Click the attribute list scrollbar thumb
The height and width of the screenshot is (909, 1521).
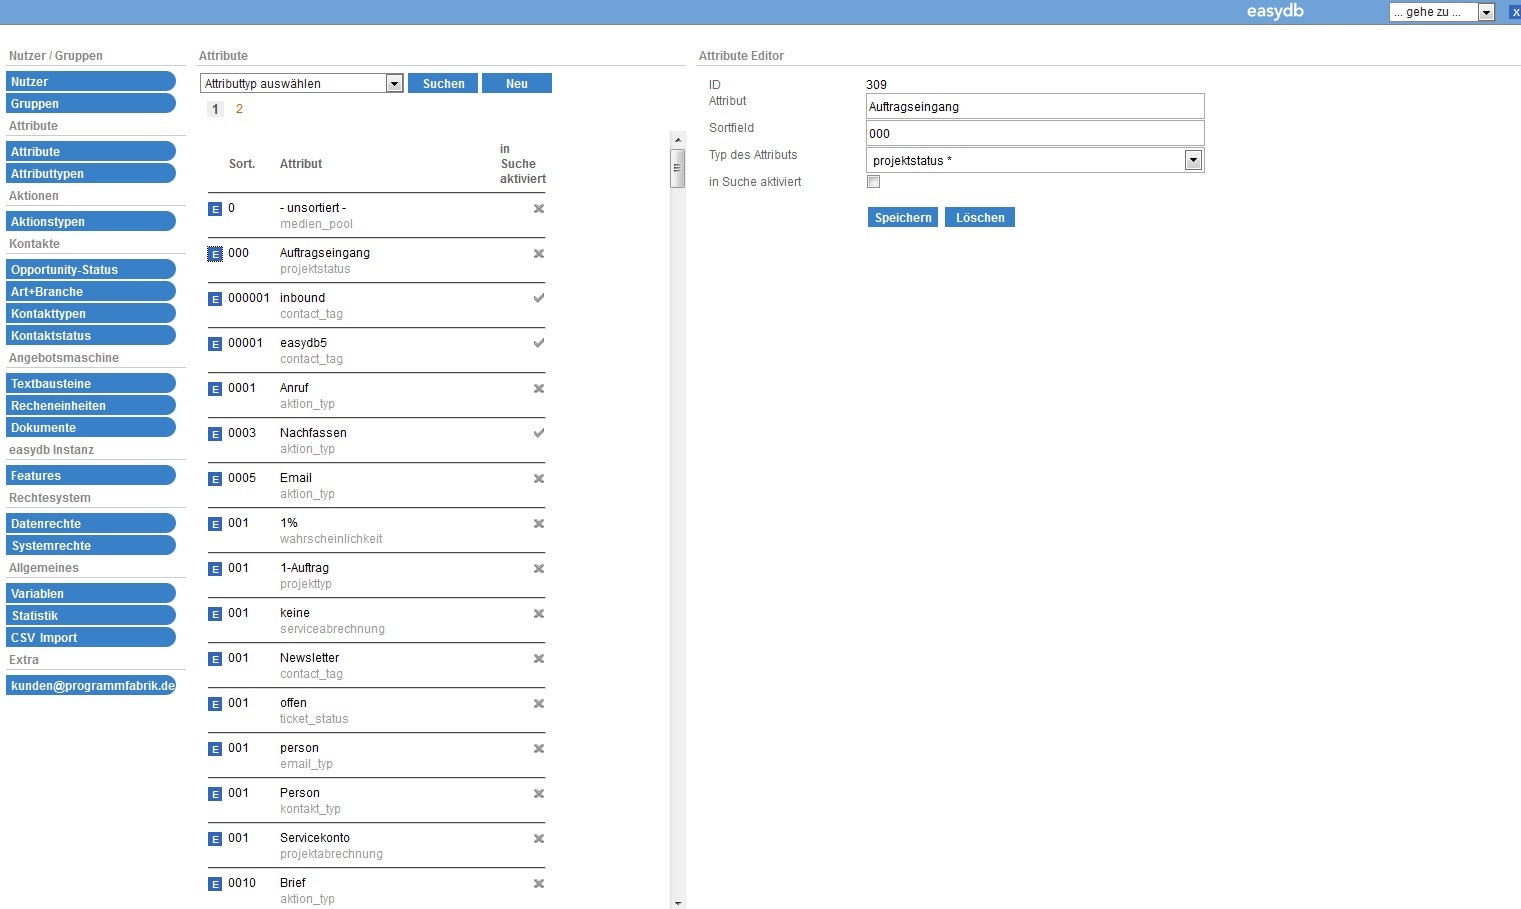click(678, 168)
